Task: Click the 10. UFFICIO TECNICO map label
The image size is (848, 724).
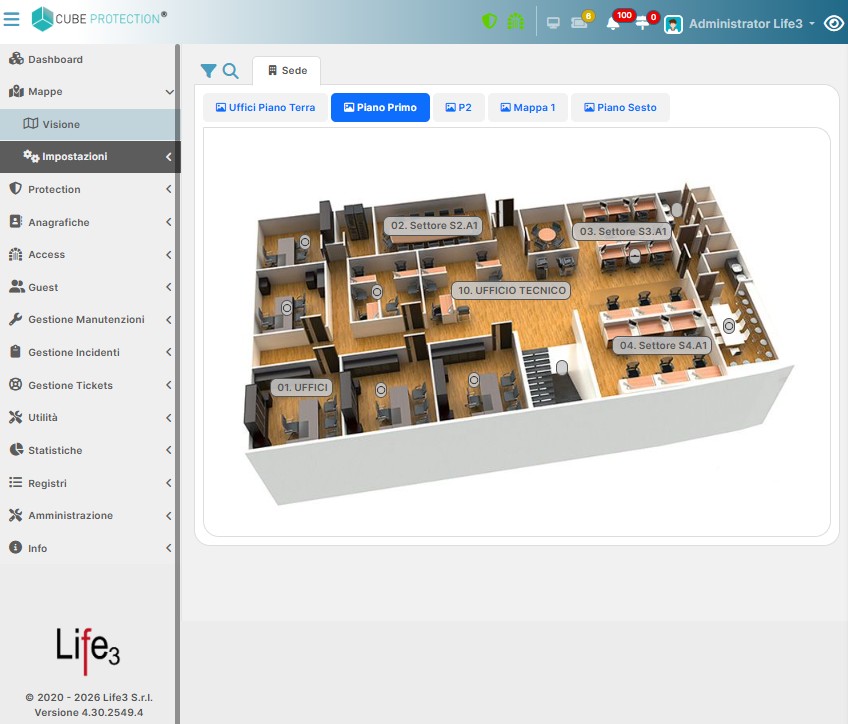Action: [x=512, y=290]
